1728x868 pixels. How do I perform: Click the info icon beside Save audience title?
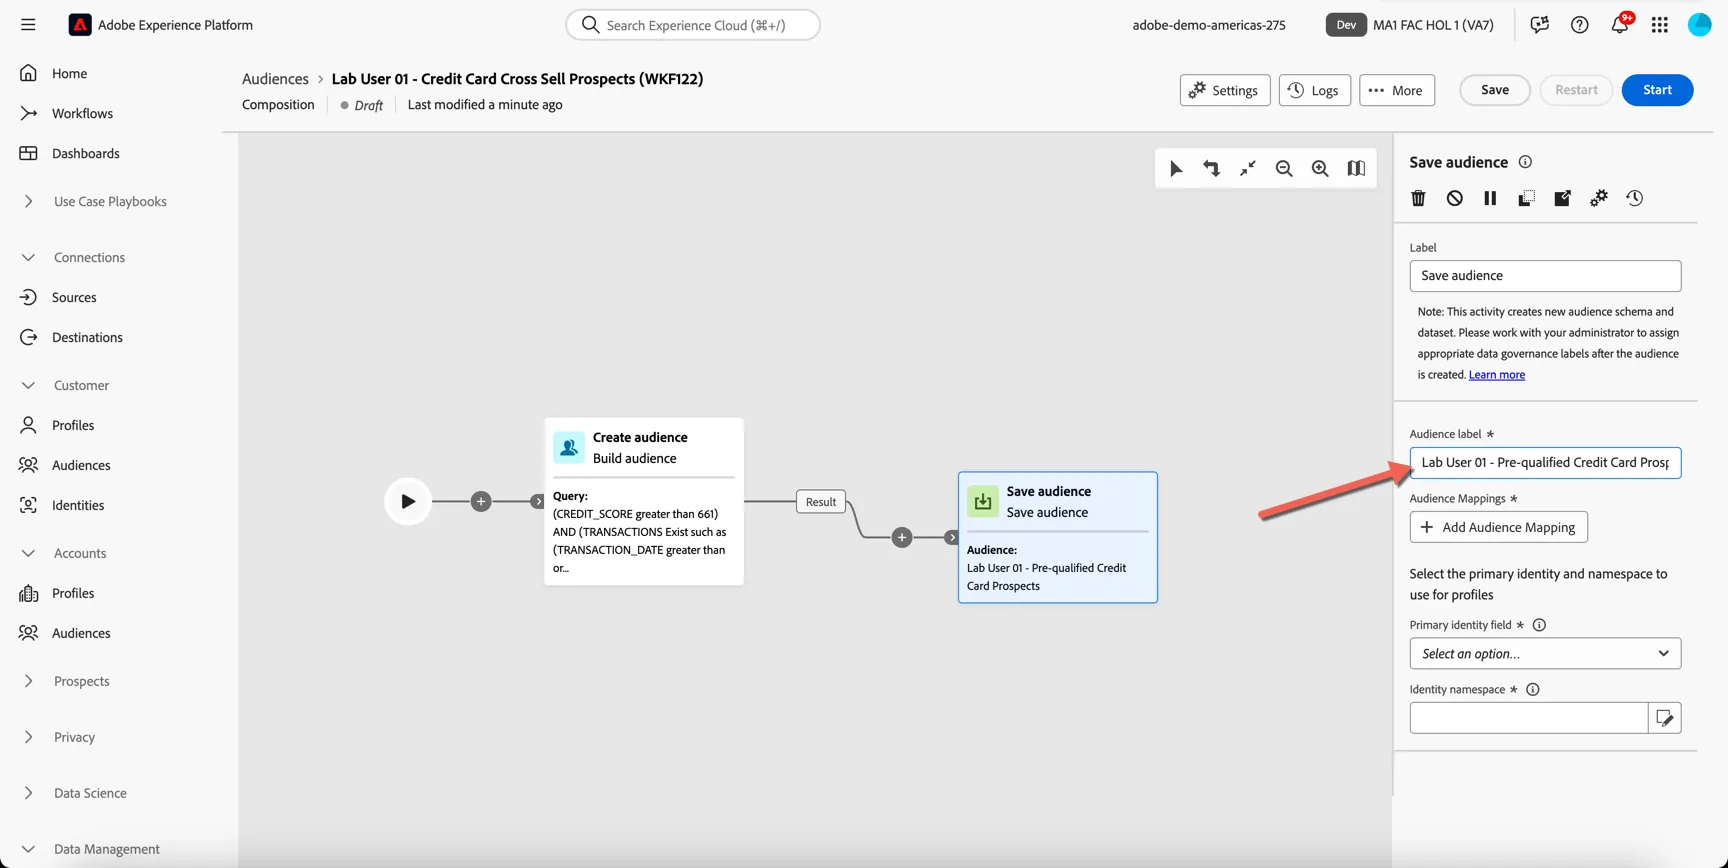1525,162
